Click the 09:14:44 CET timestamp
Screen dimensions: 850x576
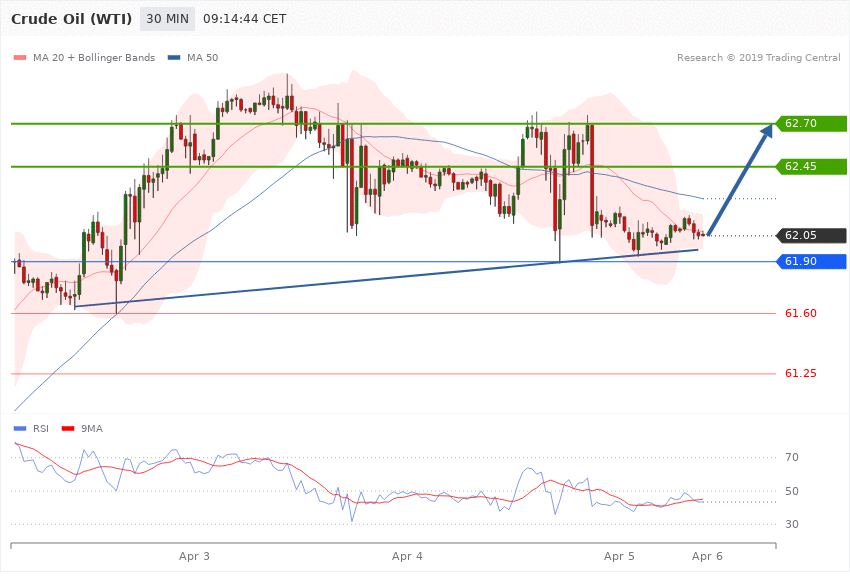coord(244,19)
